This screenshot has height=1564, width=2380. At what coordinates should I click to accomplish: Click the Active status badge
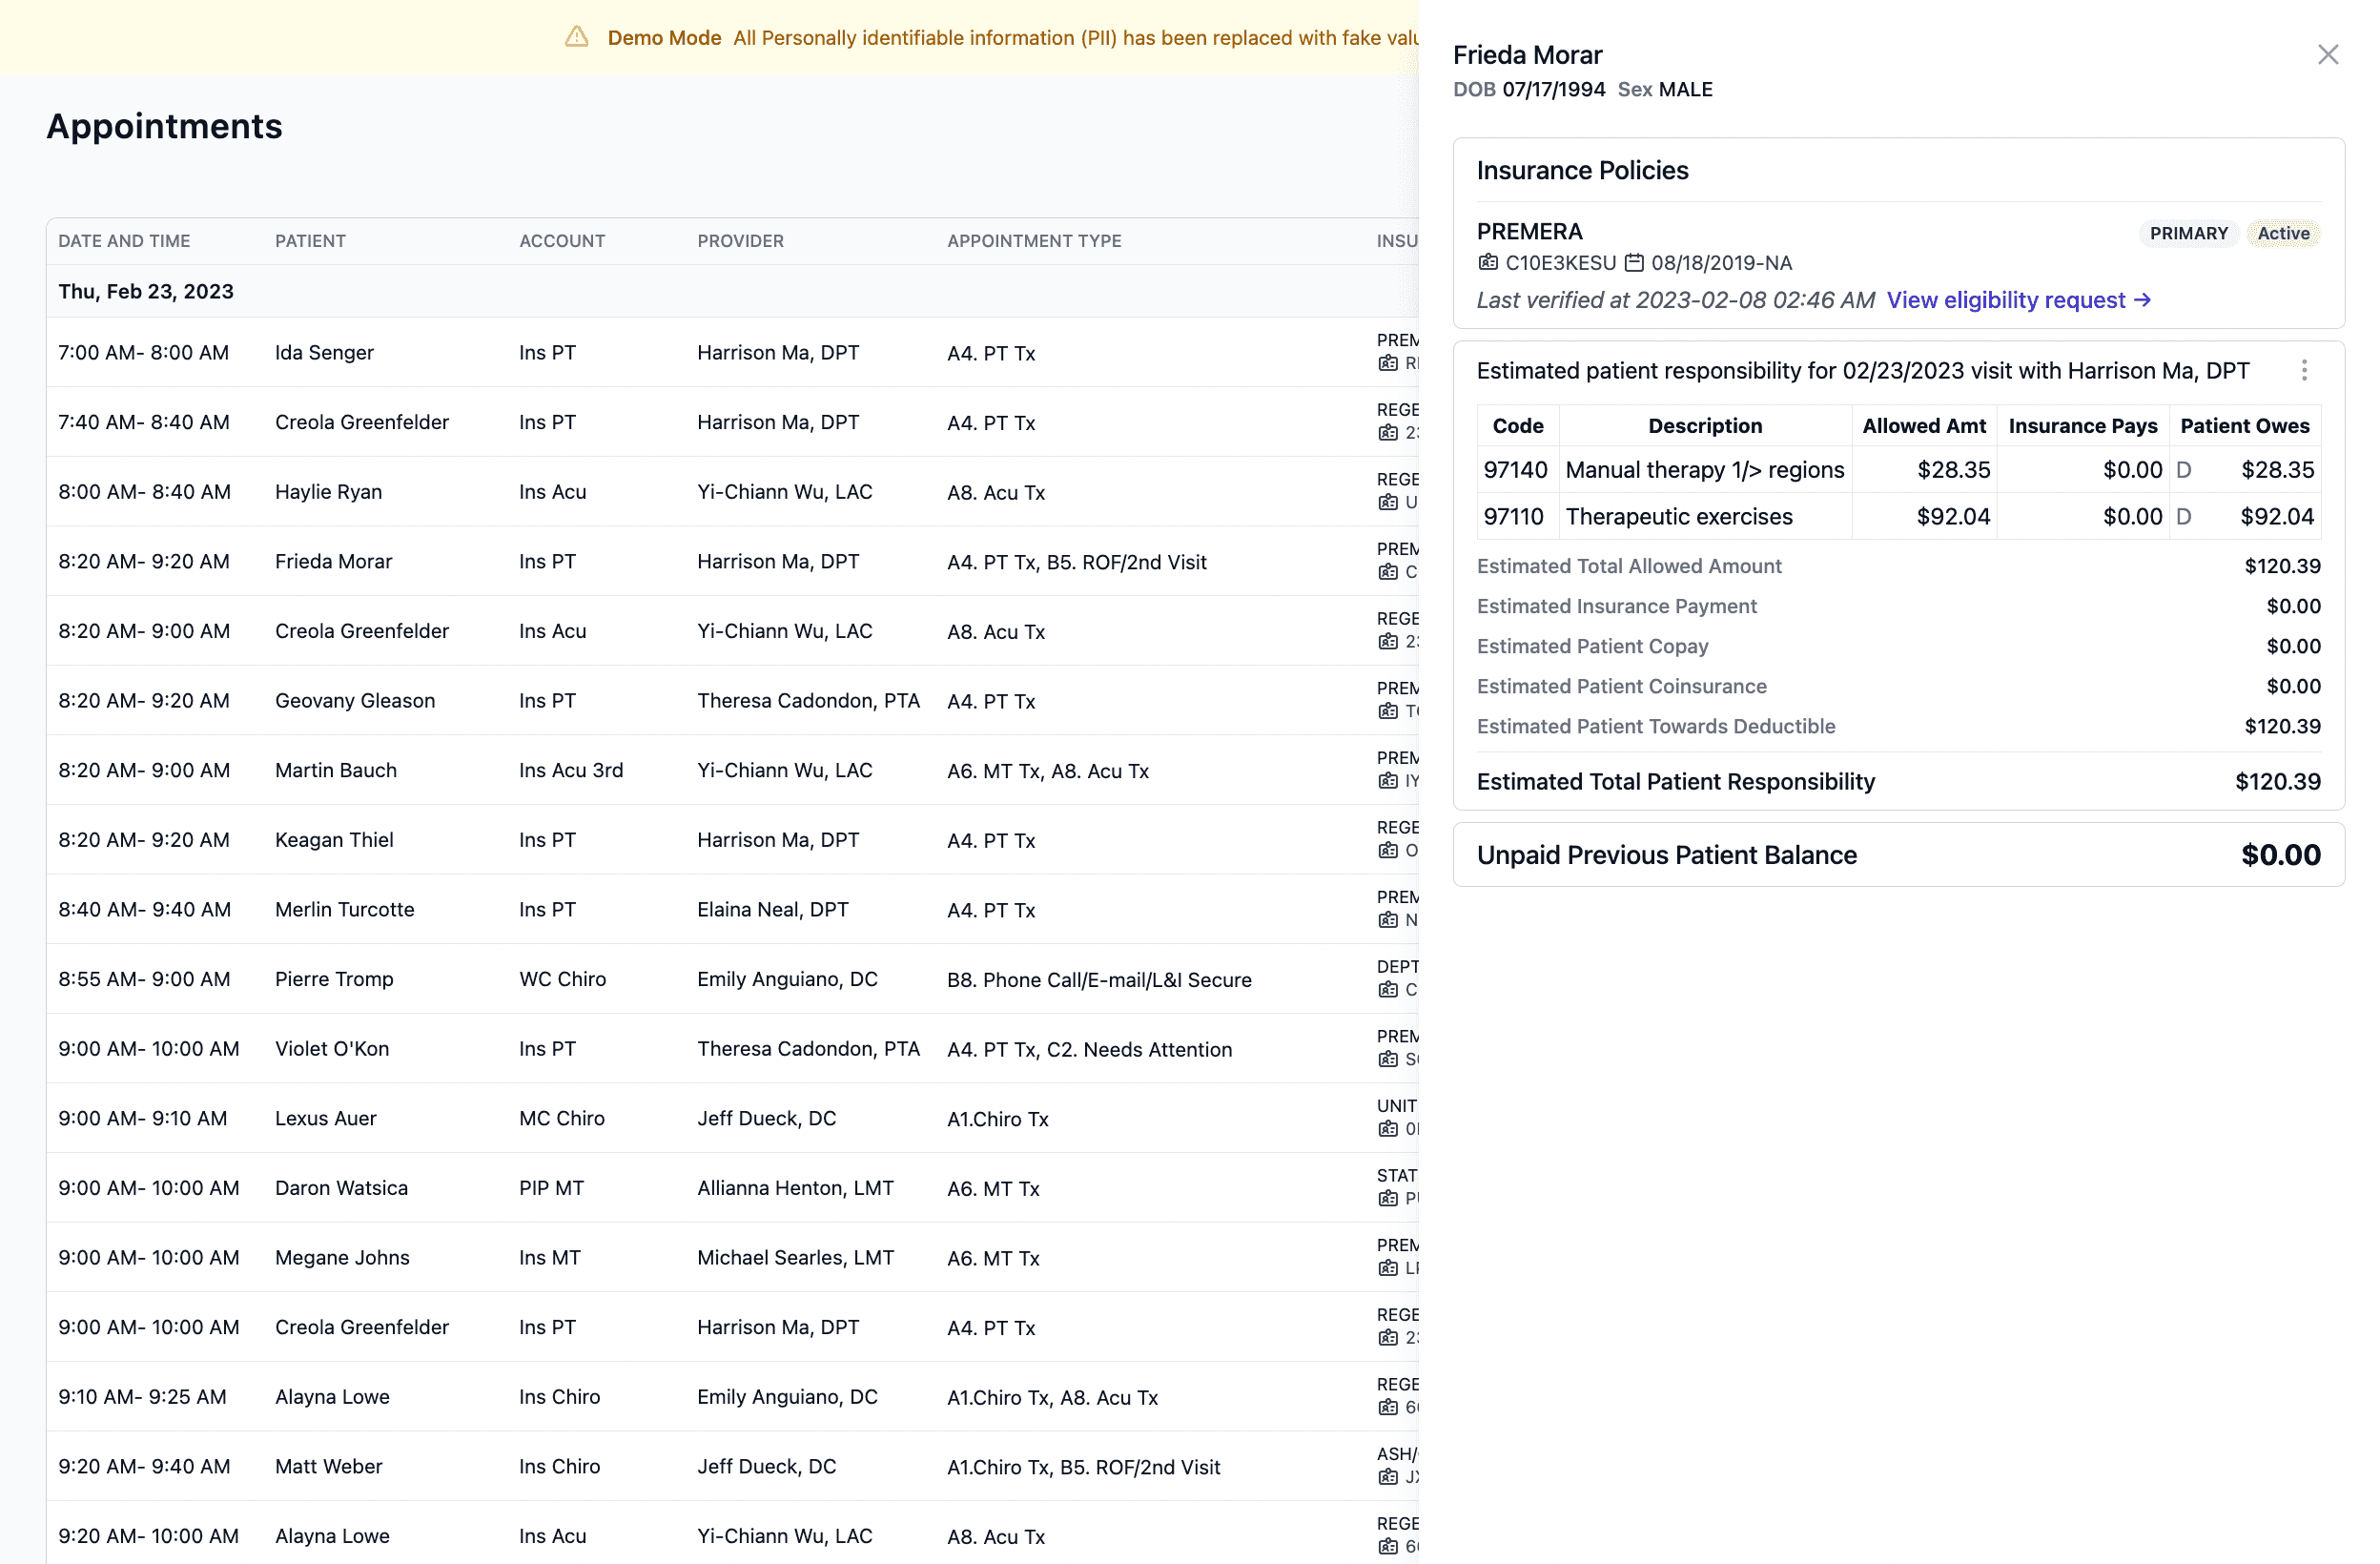[x=2283, y=233]
